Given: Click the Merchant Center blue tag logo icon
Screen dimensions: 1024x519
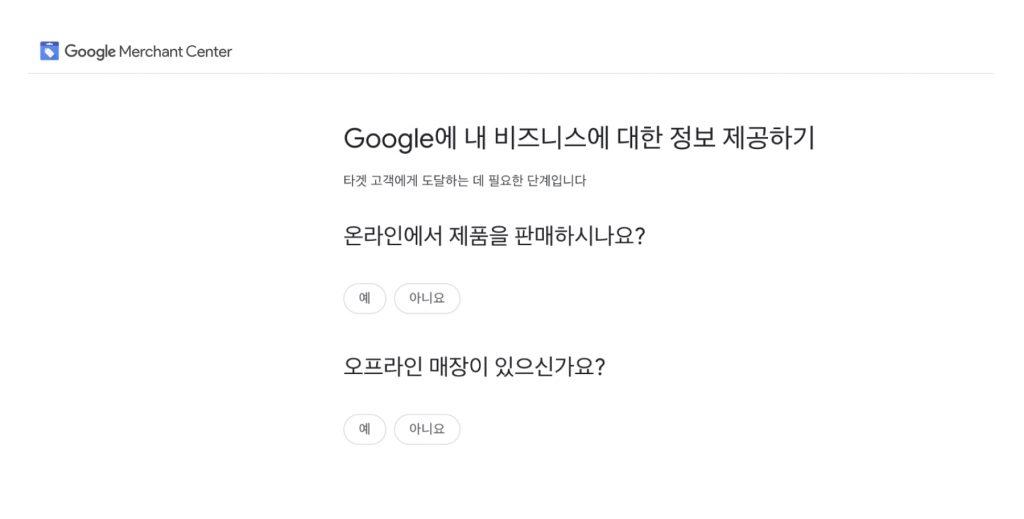Looking at the screenshot, I should click(49, 51).
